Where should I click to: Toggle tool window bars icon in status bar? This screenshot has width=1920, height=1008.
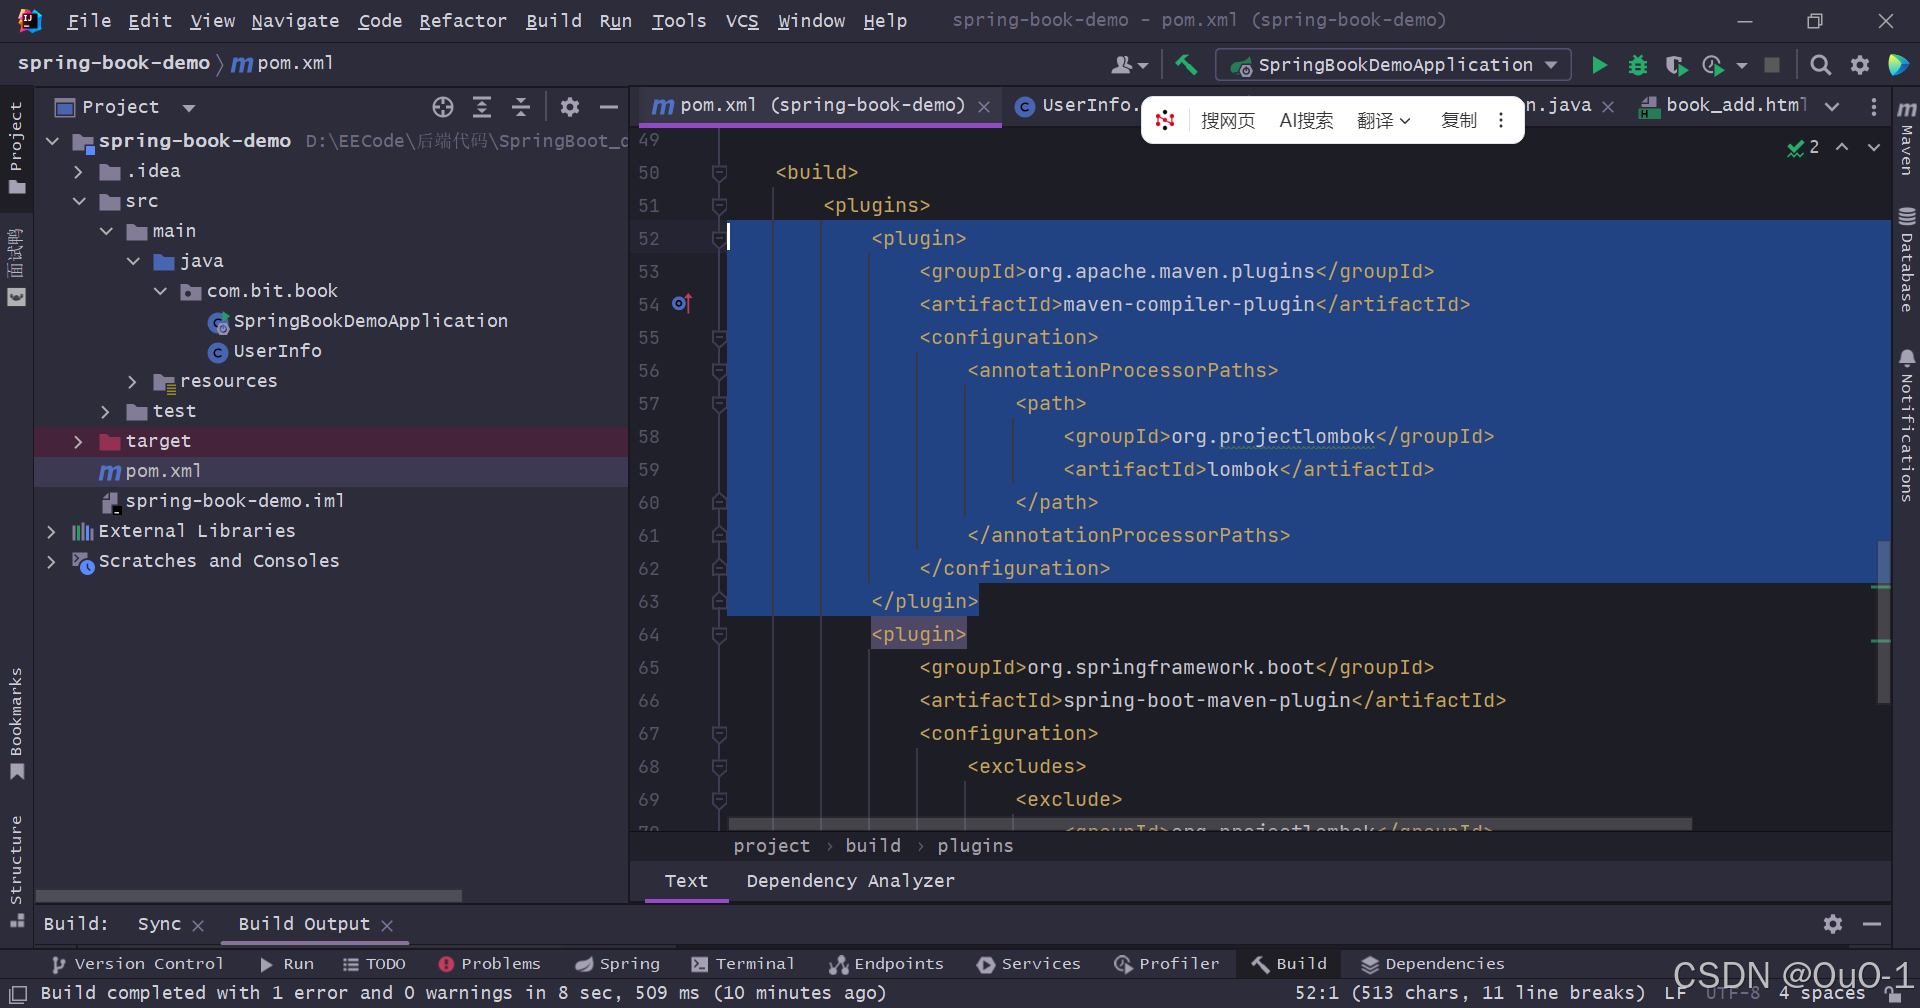click(18, 993)
